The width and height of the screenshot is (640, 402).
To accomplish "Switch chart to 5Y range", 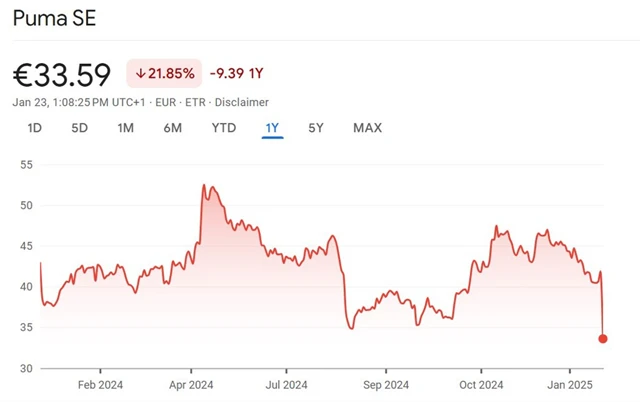I will pos(316,128).
